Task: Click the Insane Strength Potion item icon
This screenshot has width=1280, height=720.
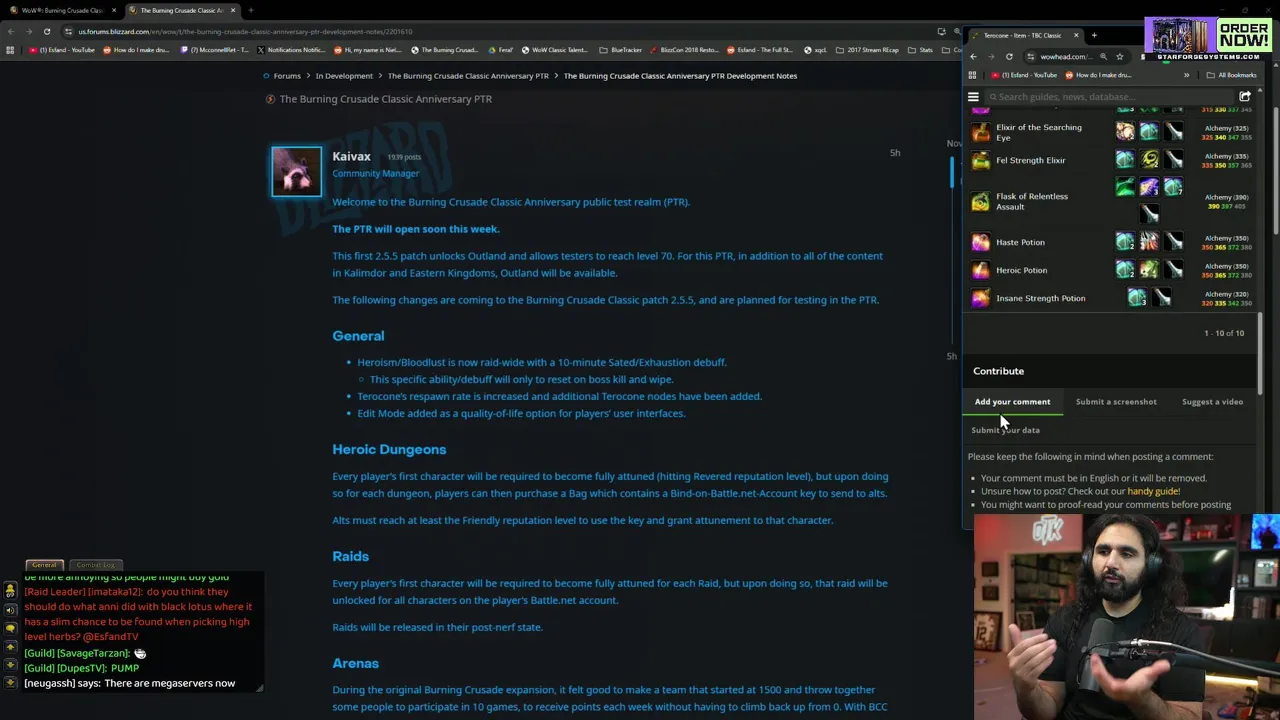Action: point(980,298)
